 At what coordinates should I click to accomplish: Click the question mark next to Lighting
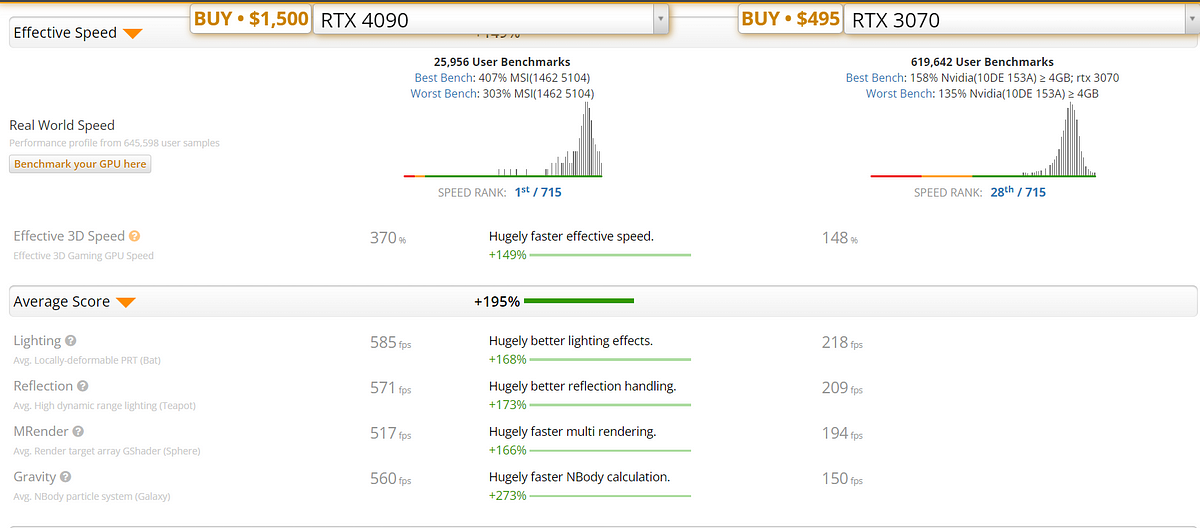(x=71, y=341)
